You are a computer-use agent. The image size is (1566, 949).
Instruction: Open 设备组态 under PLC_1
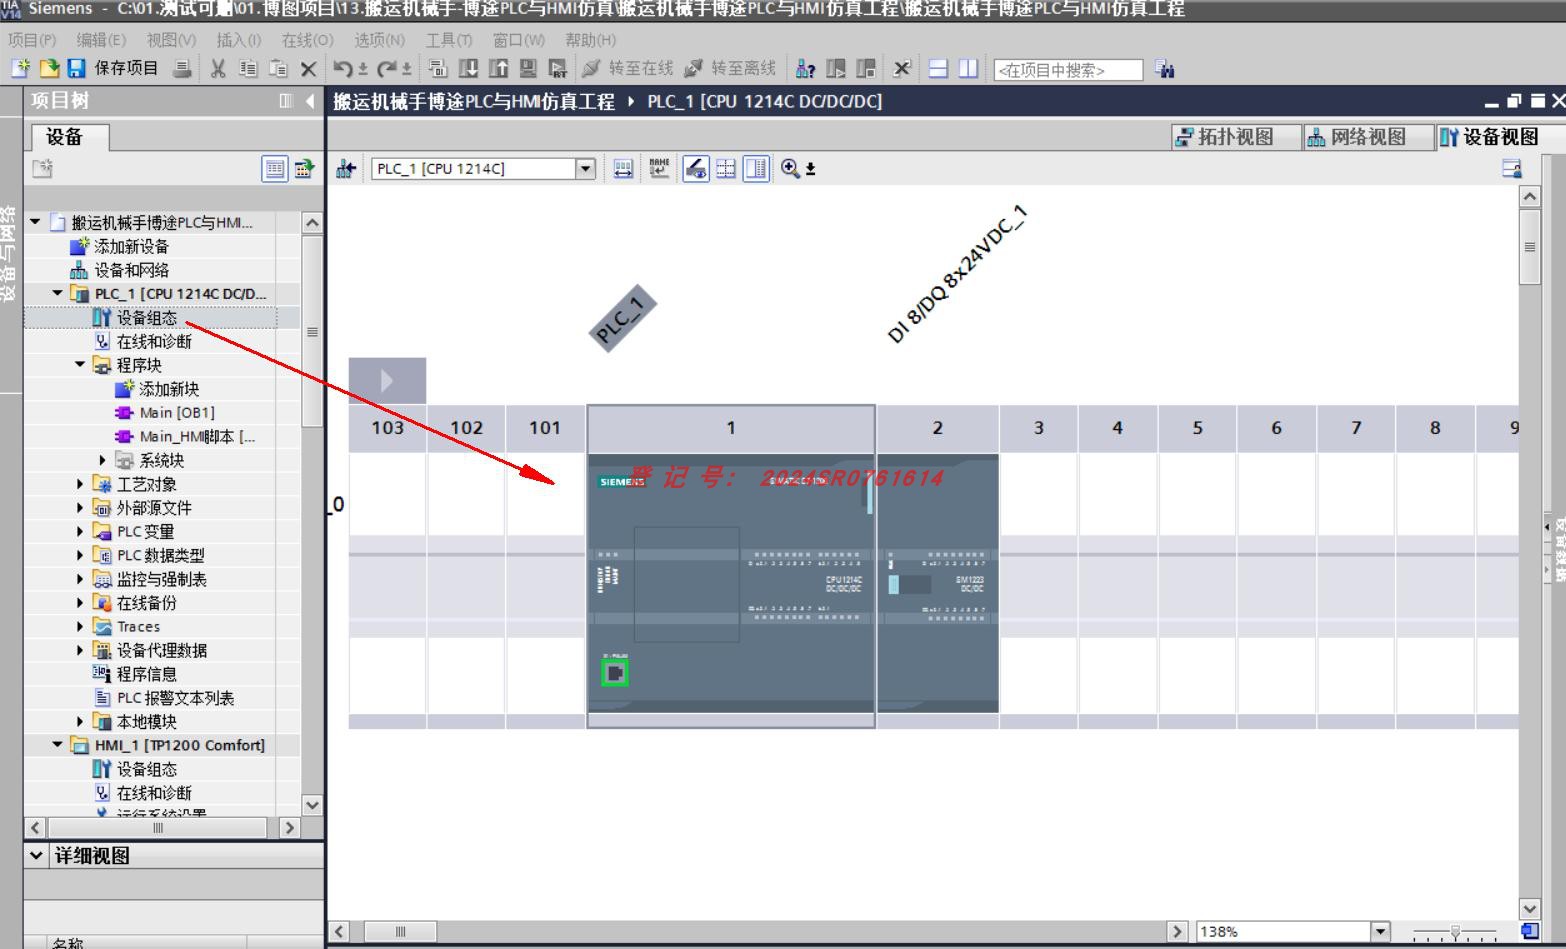147,318
